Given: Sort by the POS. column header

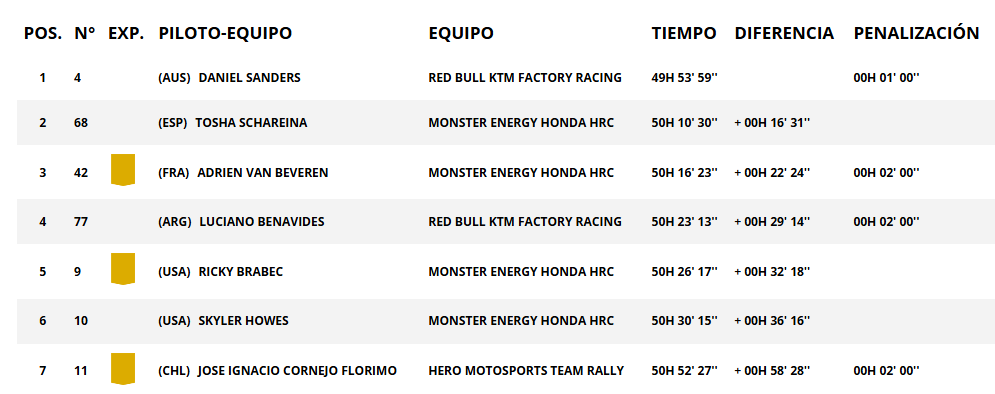Looking at the screenshot, I should (43, 34).
